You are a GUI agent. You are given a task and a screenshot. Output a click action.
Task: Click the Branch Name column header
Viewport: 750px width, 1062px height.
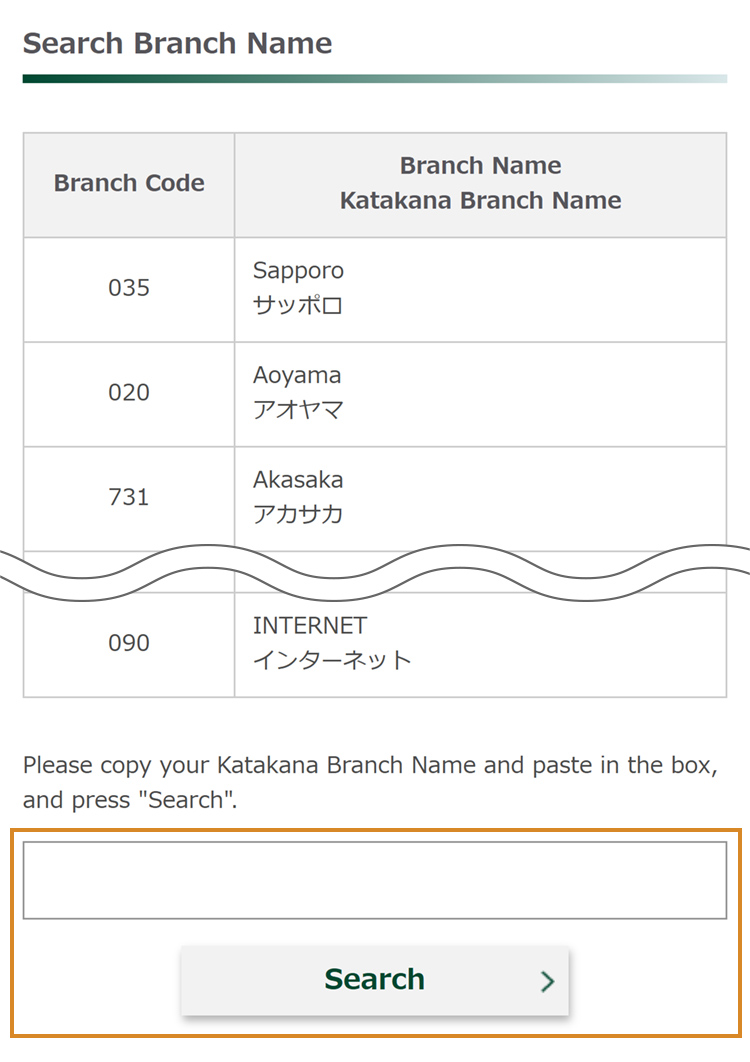click(x=480, y=166)
